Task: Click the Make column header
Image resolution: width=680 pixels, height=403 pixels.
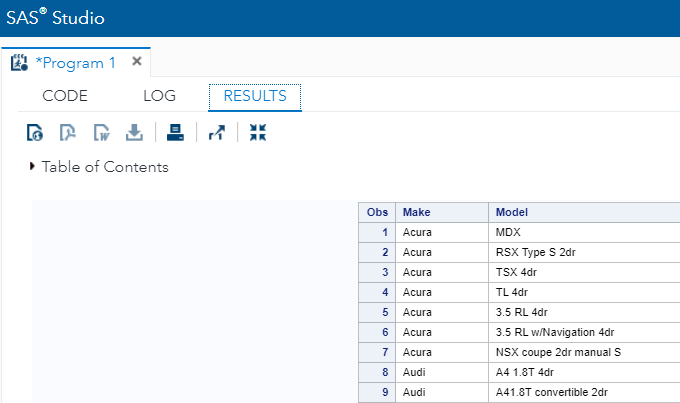Action: pyautogui.click(x=416, y=212)
